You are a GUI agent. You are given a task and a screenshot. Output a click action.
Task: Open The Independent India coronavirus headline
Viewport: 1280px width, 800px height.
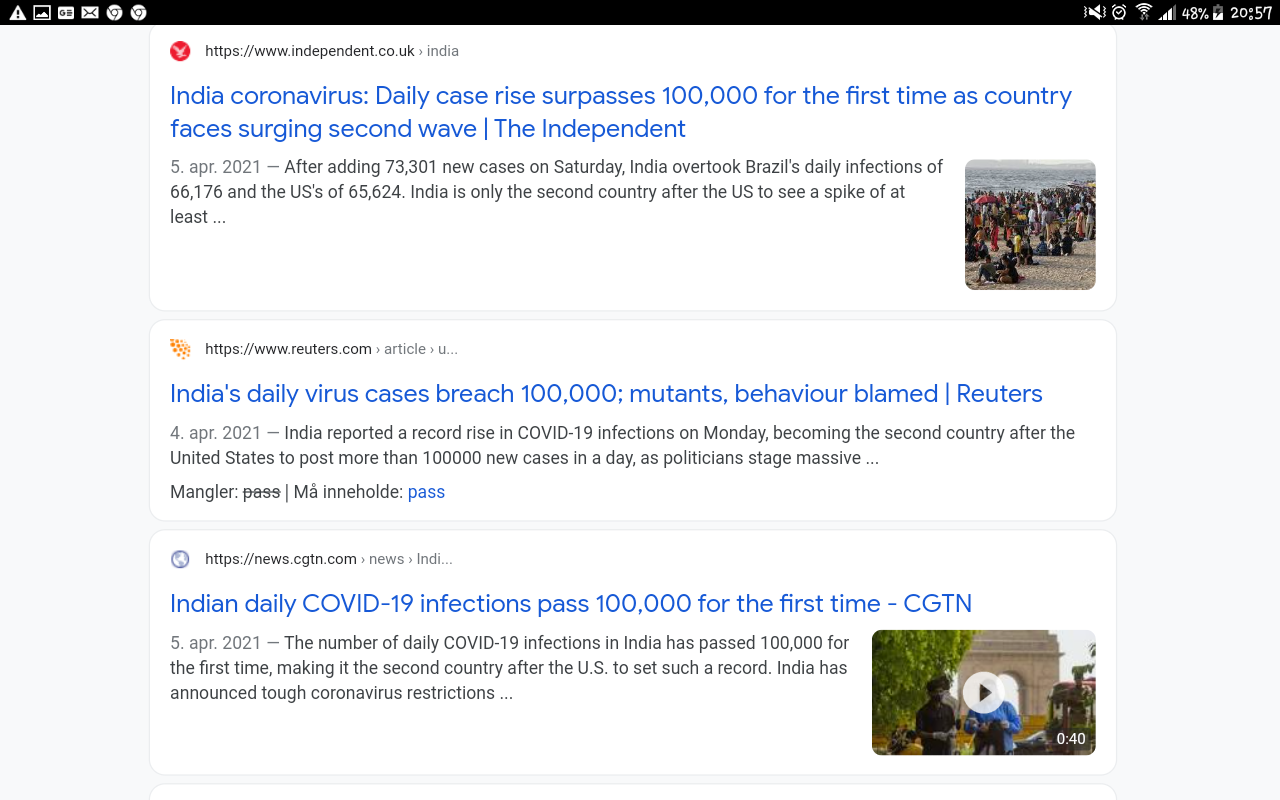tap(620, 112)
